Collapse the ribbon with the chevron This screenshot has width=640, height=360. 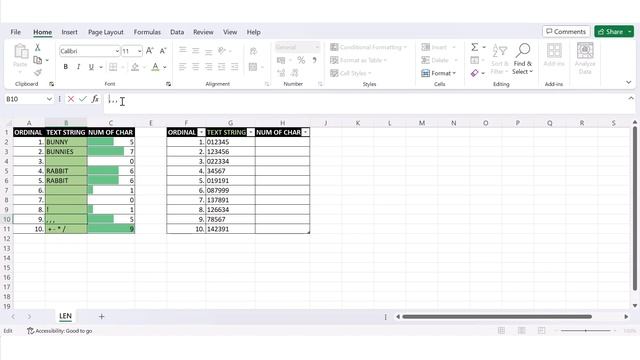click(x=629, y=82)
